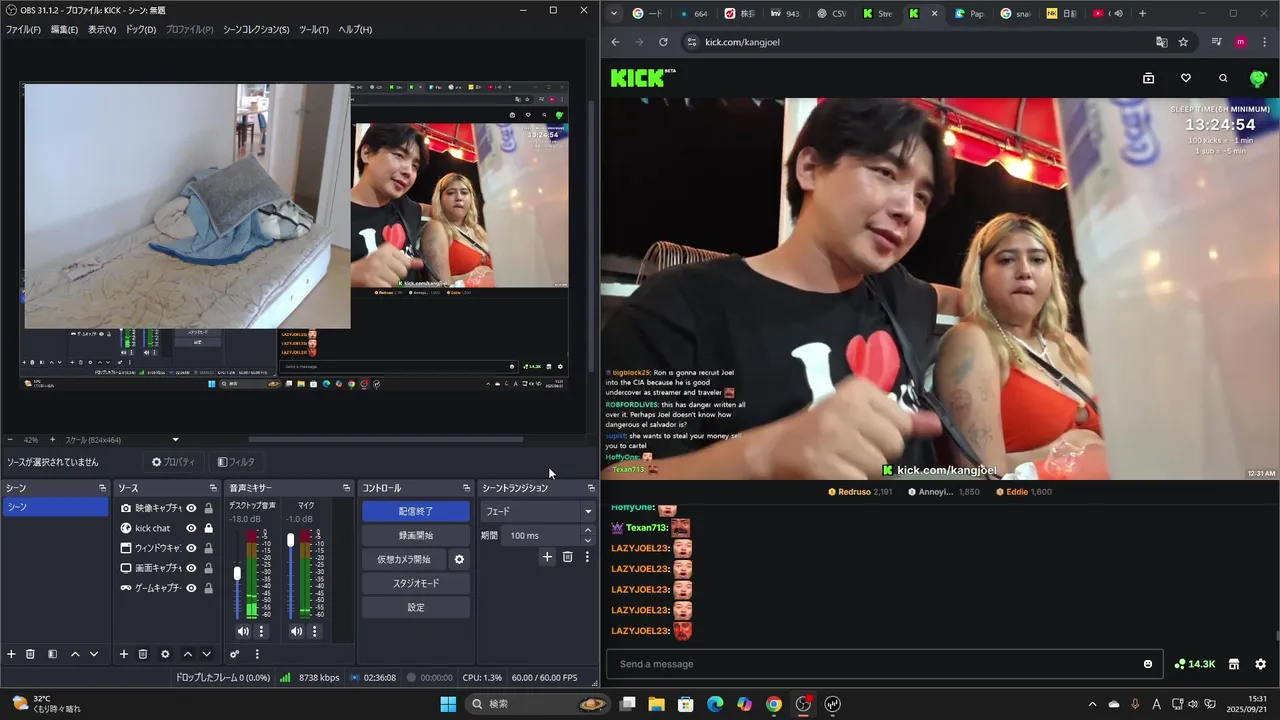Adjust the Mic volume slider
This screenshot has width=1280, height=720.
pos(291,540)
